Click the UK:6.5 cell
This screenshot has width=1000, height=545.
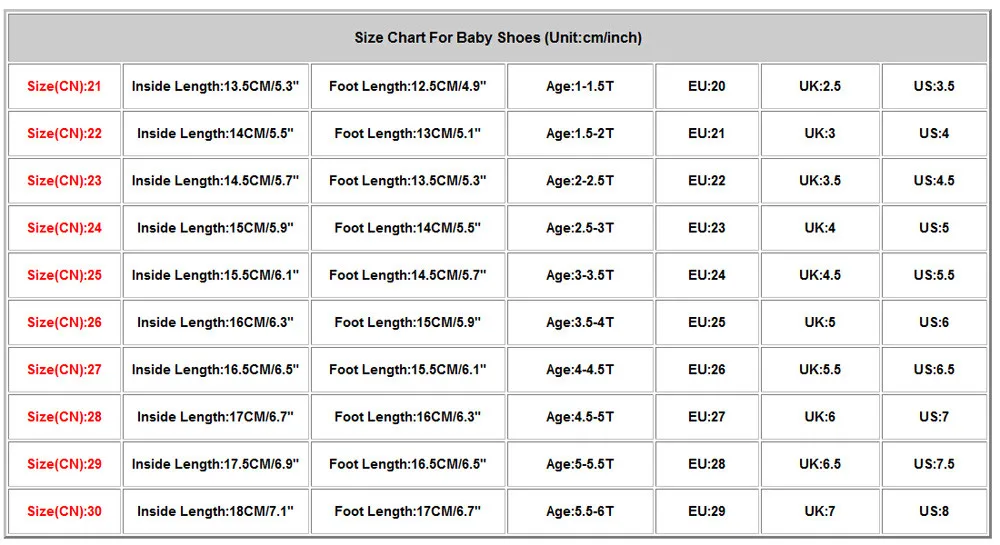click(x=820, y=464)
